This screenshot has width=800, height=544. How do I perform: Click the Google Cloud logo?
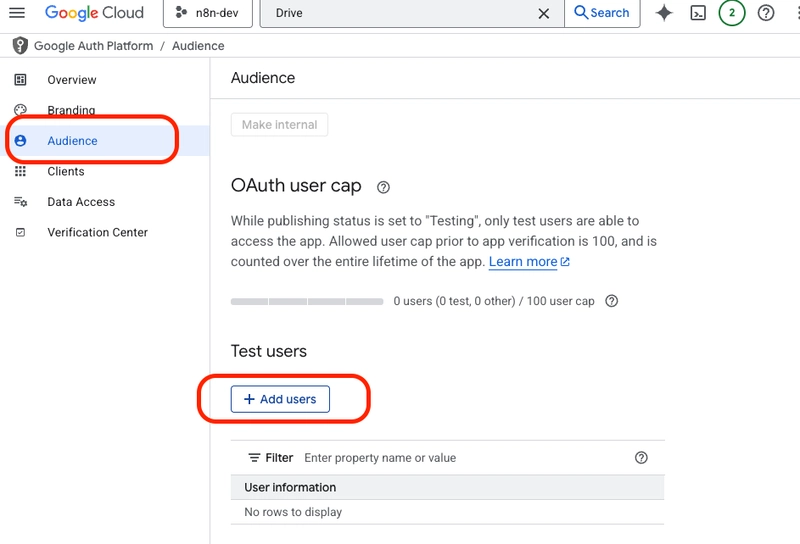click(x=94, y=13)
